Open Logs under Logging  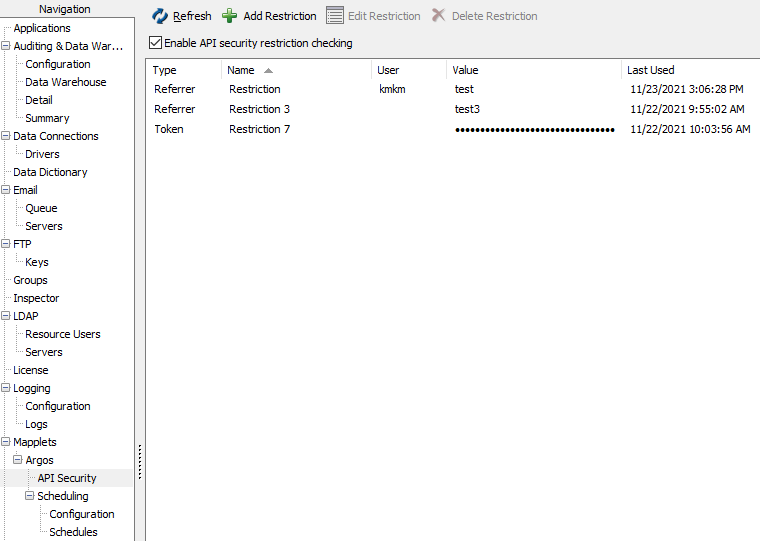coord(36,424)
